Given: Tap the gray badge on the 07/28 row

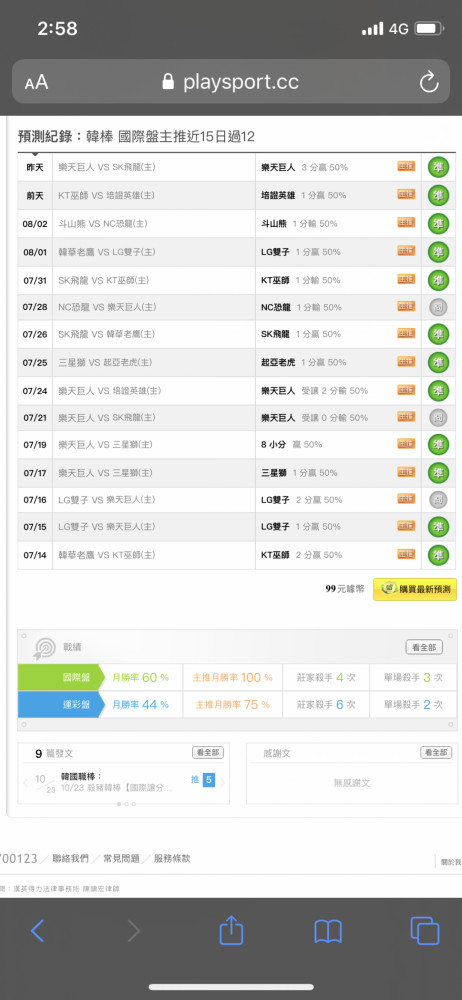Looking at the screenshot, I should (x=438, y=307).
